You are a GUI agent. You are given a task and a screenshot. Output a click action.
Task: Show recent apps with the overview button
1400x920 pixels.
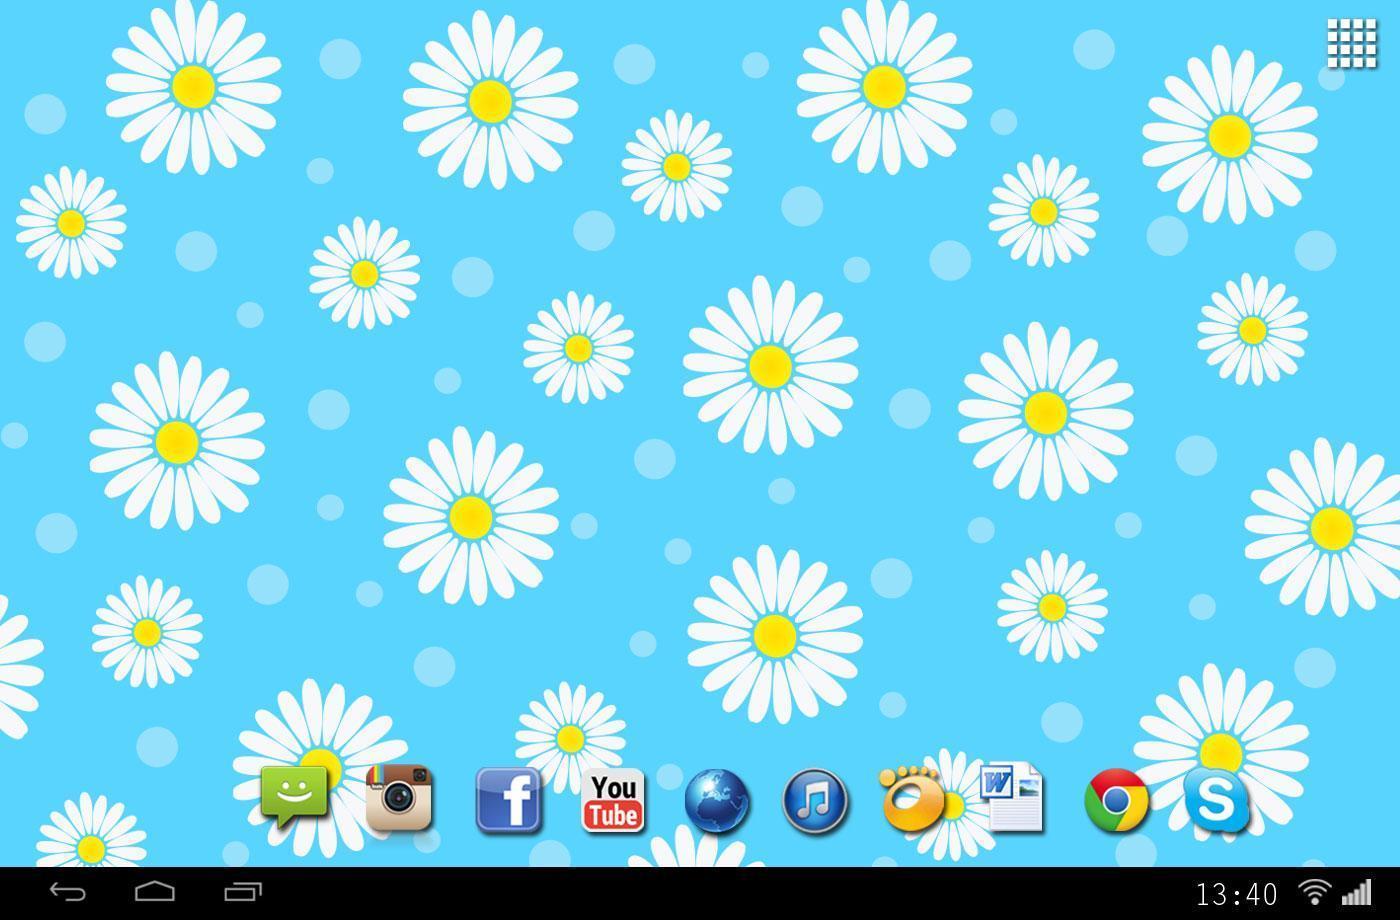pyautogui.click(x=242, y=891)
